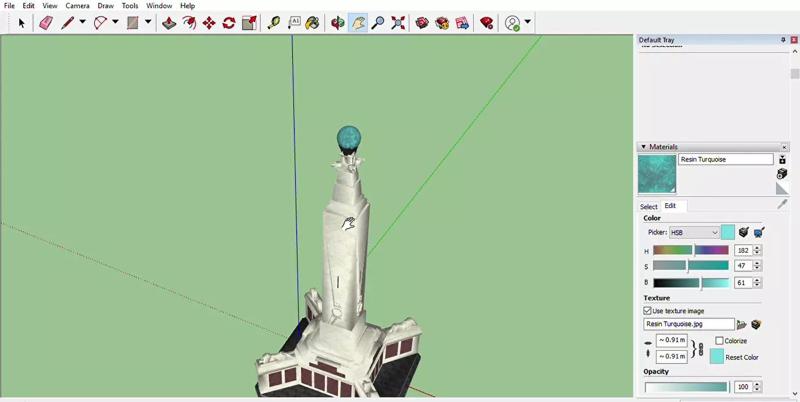Uncheck Use texture image

[647, 311]
